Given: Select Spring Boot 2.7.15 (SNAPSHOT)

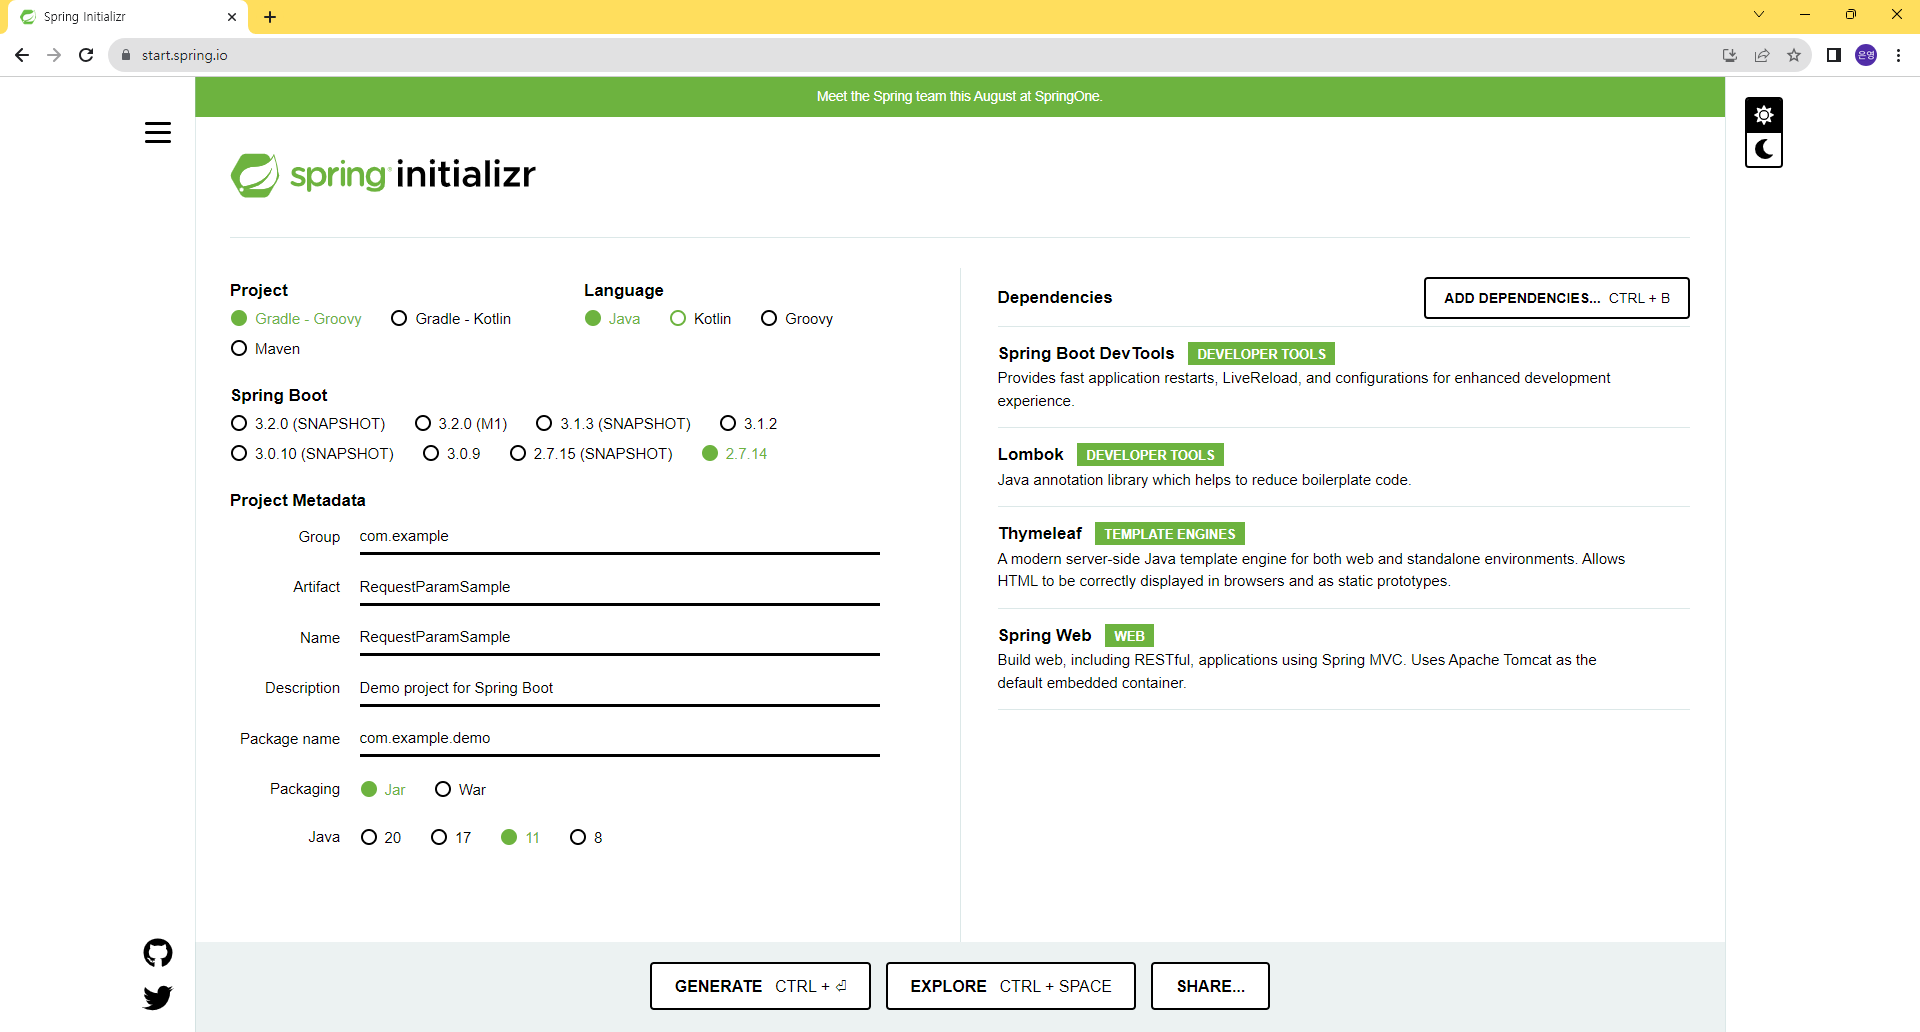Looking at the screenshot, I should point(591,454).
